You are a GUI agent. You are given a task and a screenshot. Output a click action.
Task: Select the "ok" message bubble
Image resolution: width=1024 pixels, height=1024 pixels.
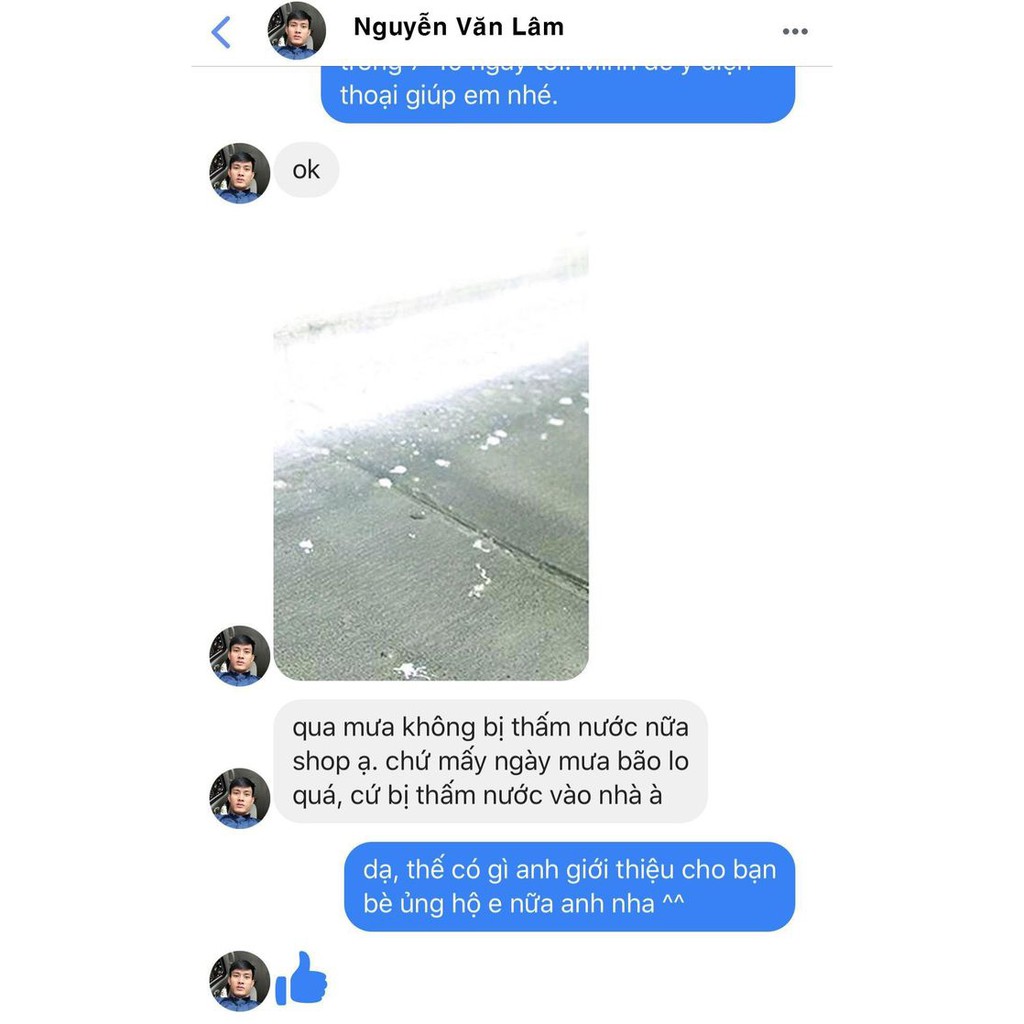click(x=306, y=170)
